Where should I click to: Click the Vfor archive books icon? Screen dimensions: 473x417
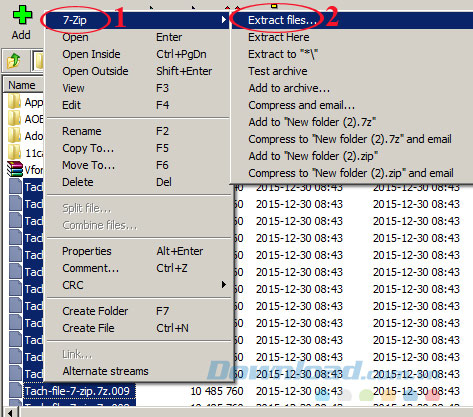(x=15, y=169)
